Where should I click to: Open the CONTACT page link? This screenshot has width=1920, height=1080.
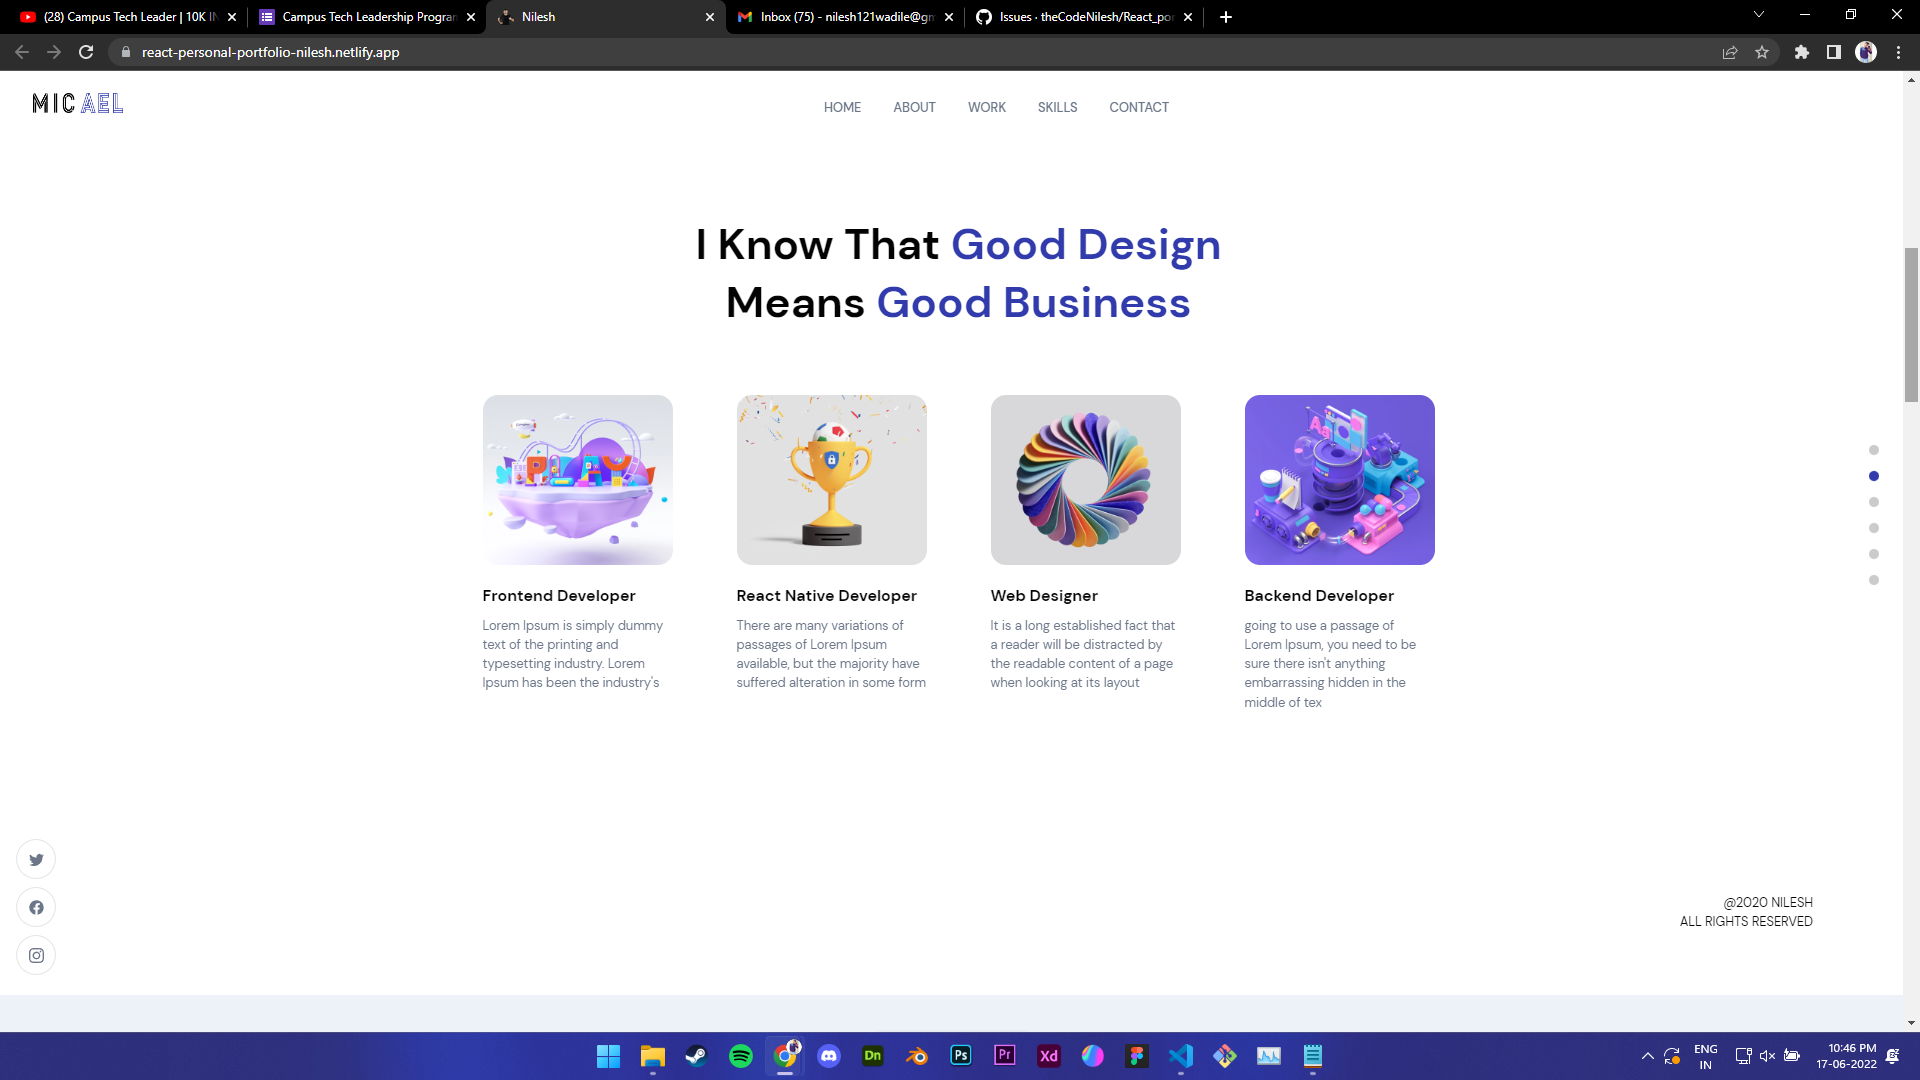pyautogui.click(x=1139, y=107)
